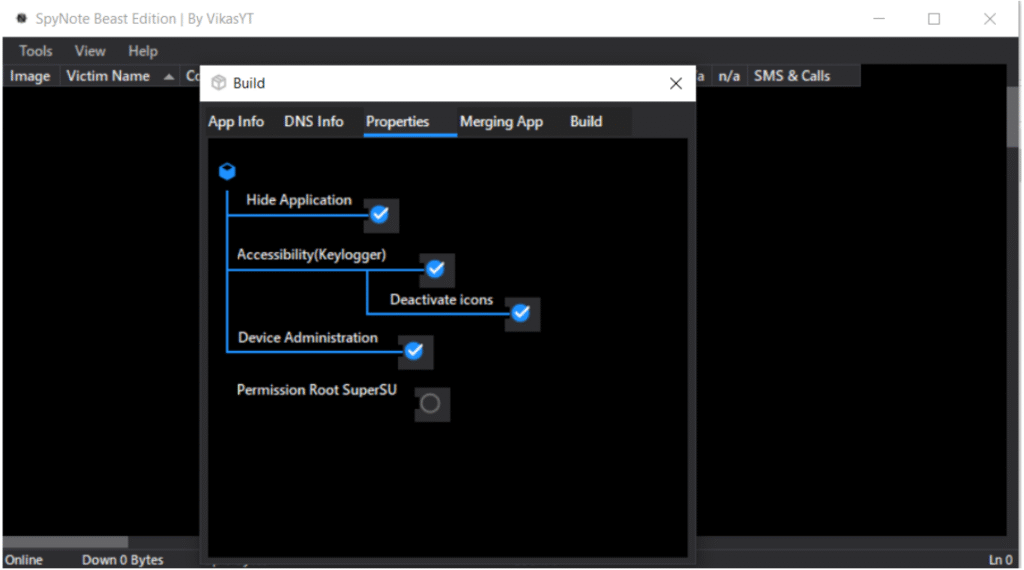Click the horizontal scrollbar at the bottom
1024x570 pixels.
coord(66,542)
